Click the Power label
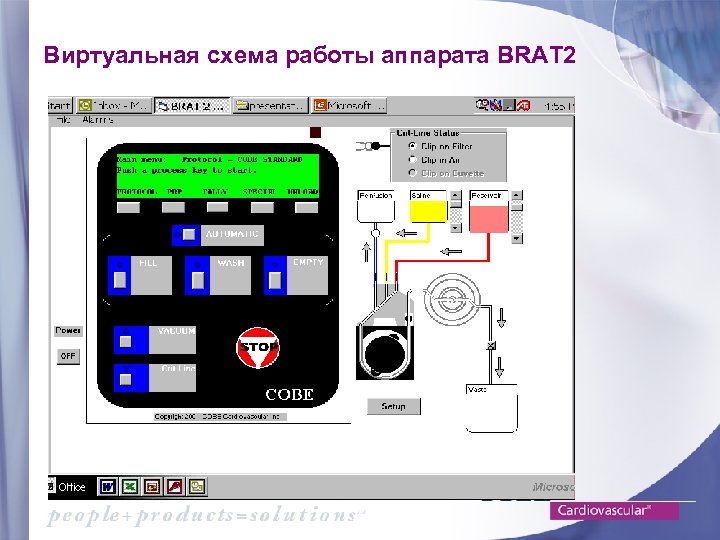This screenshot has height=540, width=720. pyautogui.click(x=68, y=331)
